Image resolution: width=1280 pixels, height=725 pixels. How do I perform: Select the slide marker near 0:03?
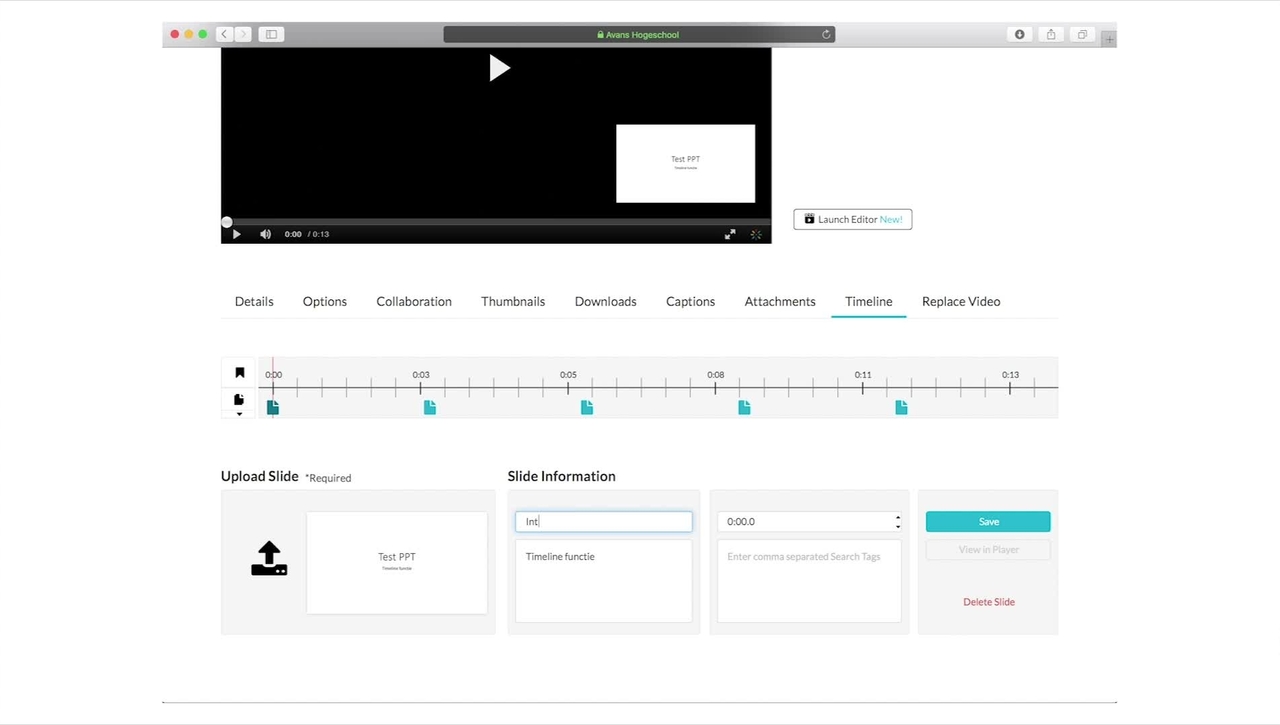pos(430,407)
